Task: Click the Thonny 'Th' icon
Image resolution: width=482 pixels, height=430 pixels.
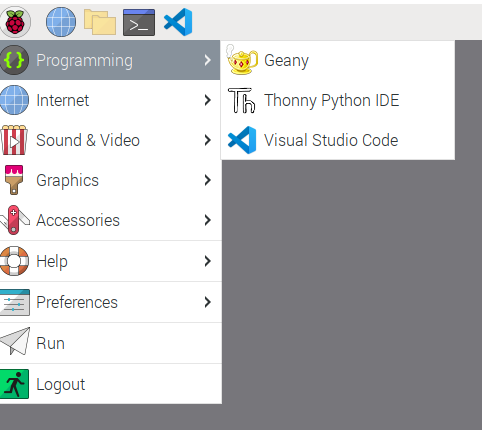Action: [x=242, y=100]
